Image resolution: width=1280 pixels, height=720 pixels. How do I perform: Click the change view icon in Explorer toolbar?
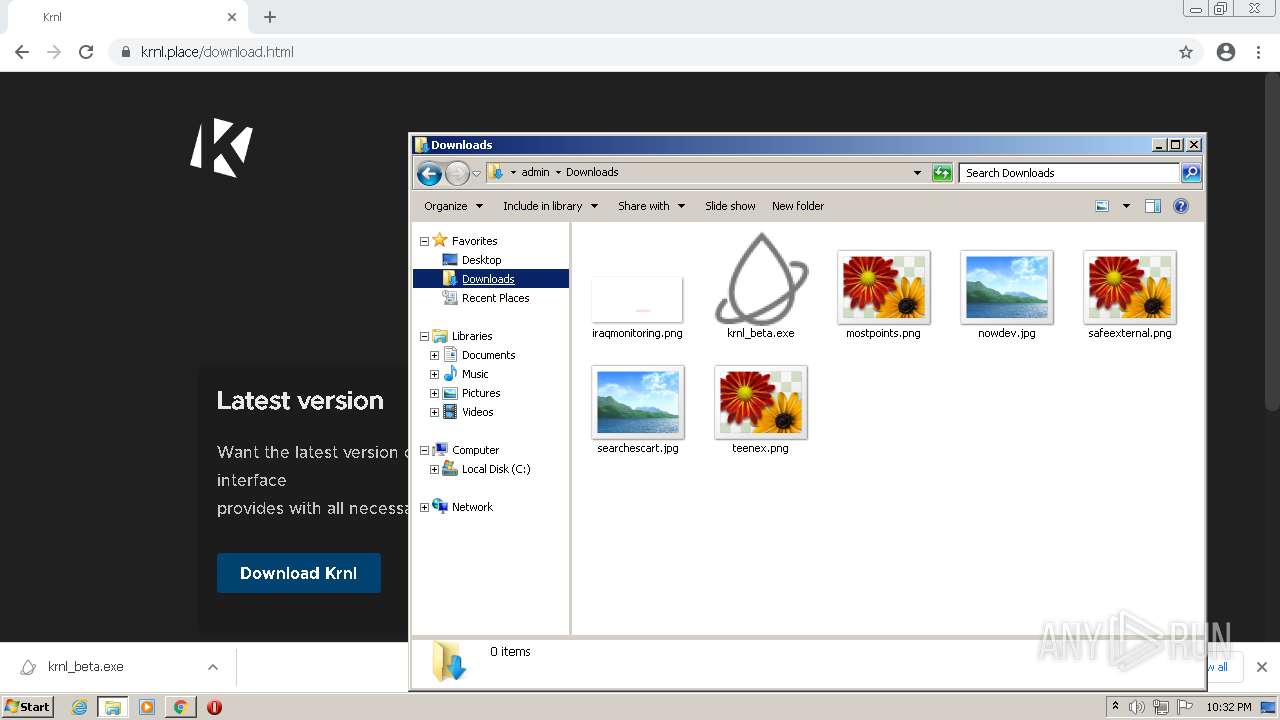(1102, 206)
